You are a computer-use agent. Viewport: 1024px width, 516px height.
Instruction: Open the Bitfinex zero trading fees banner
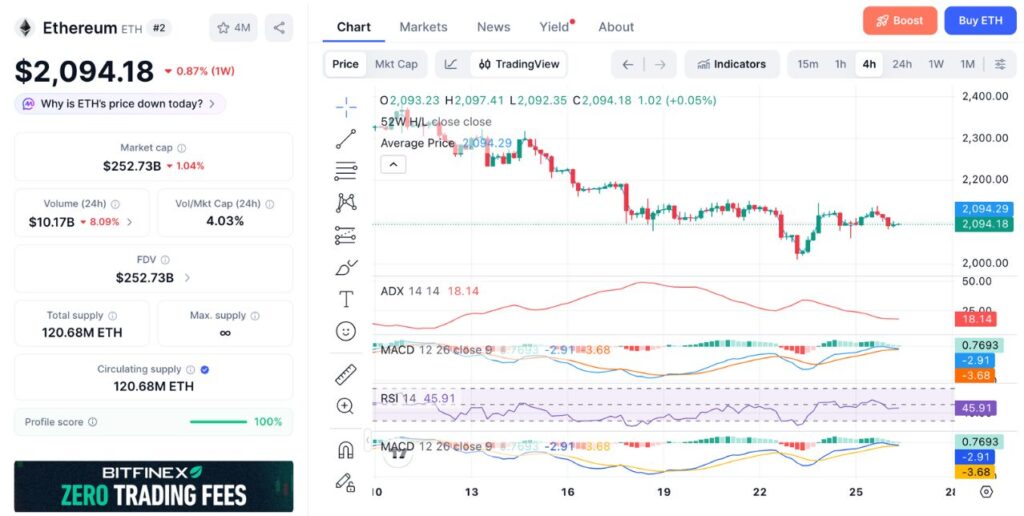pyautogui.click(x=153, y=486)
